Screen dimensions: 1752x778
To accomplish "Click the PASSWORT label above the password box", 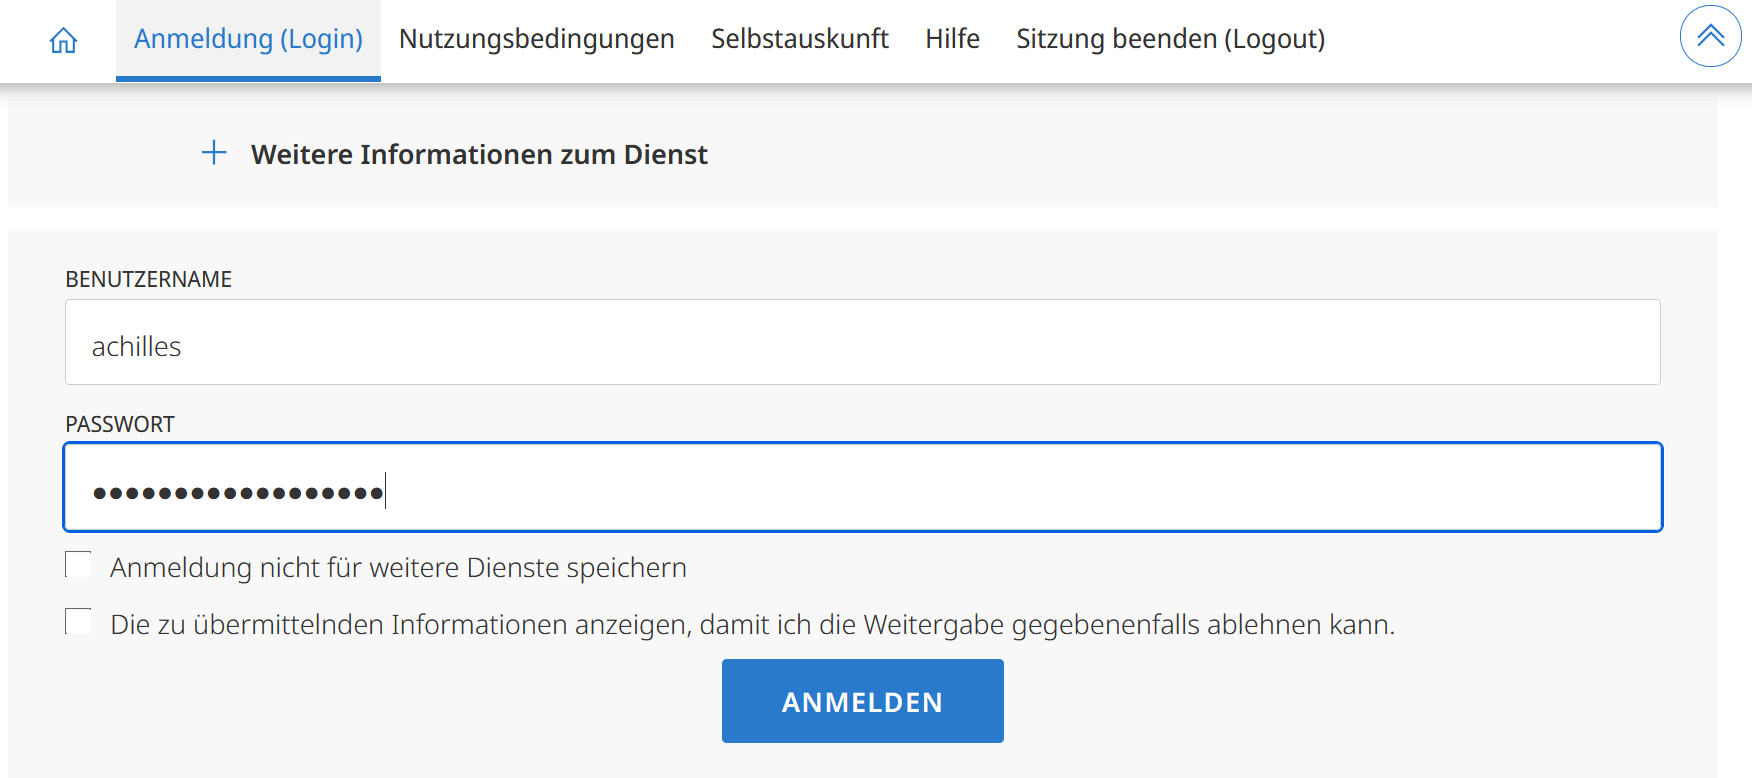I will point(120,424).
